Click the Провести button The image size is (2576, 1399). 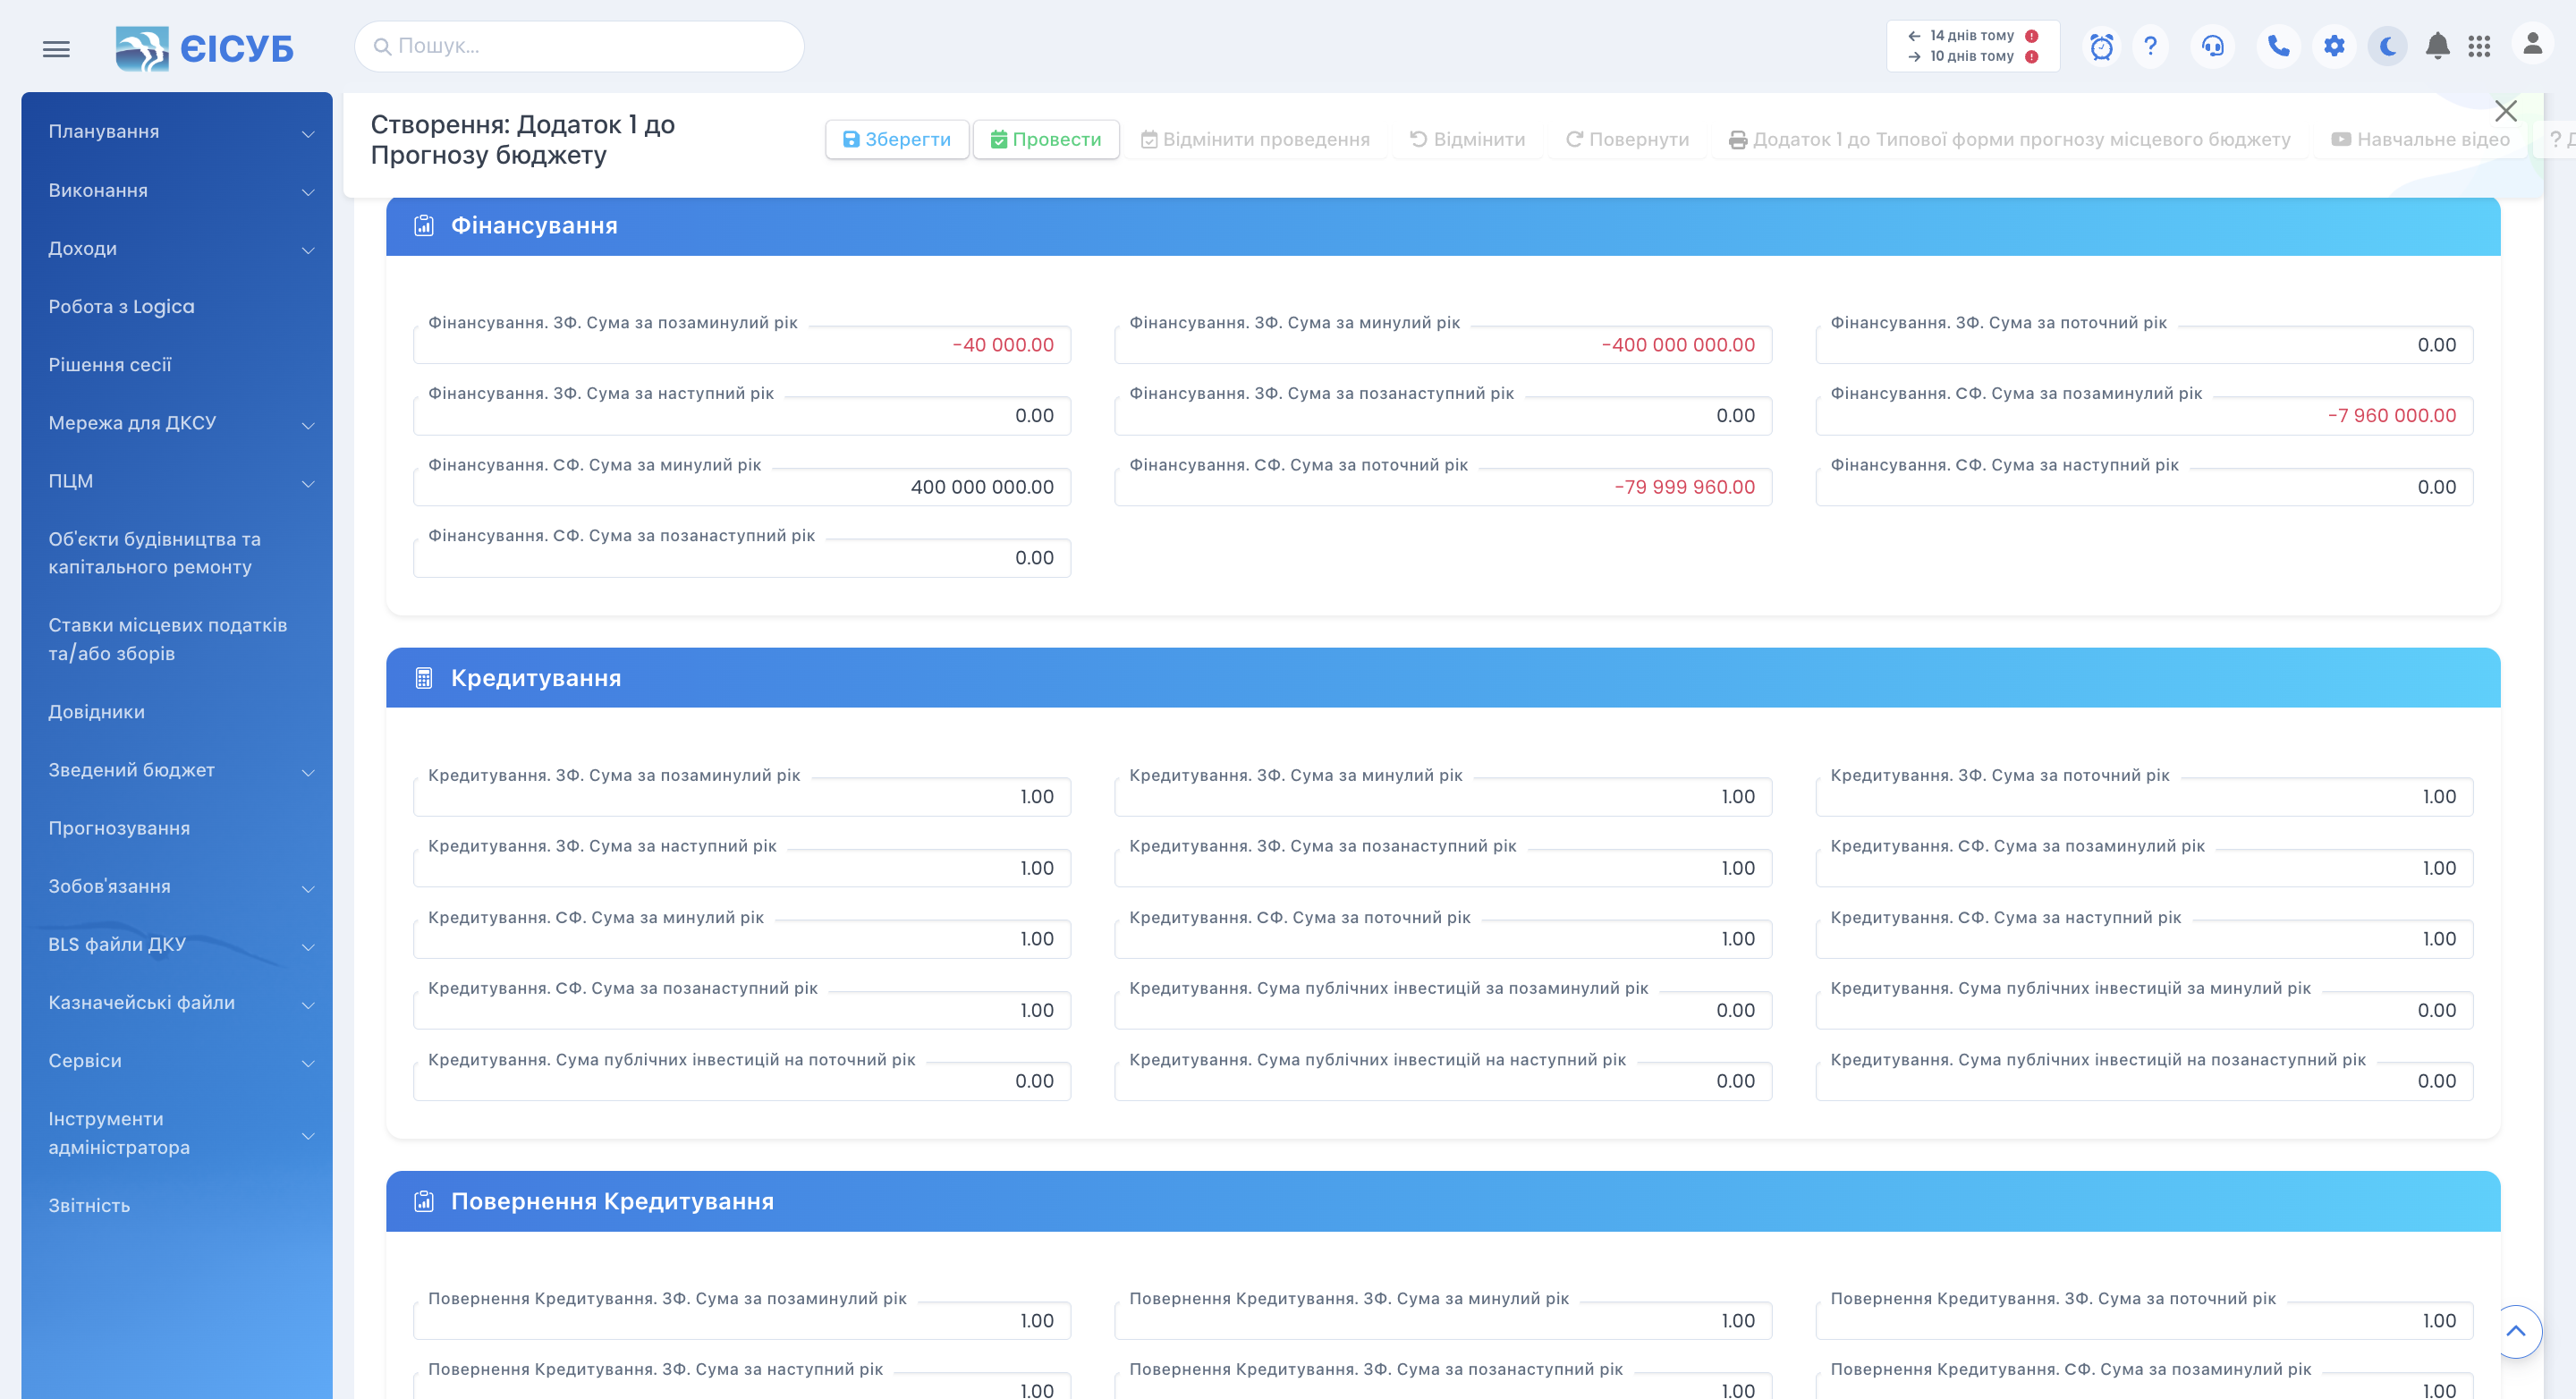coord(1045,139)
